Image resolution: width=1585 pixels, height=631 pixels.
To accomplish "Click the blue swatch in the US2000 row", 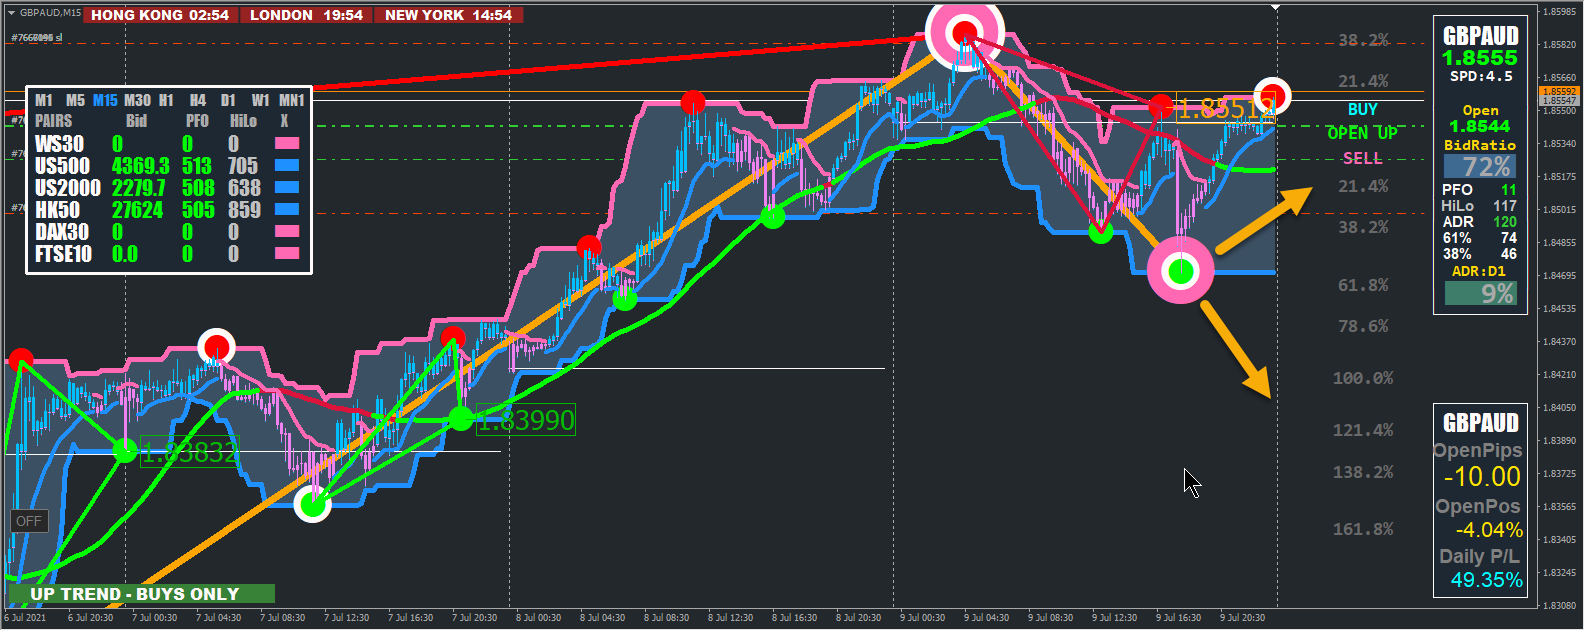I will 287,188.
